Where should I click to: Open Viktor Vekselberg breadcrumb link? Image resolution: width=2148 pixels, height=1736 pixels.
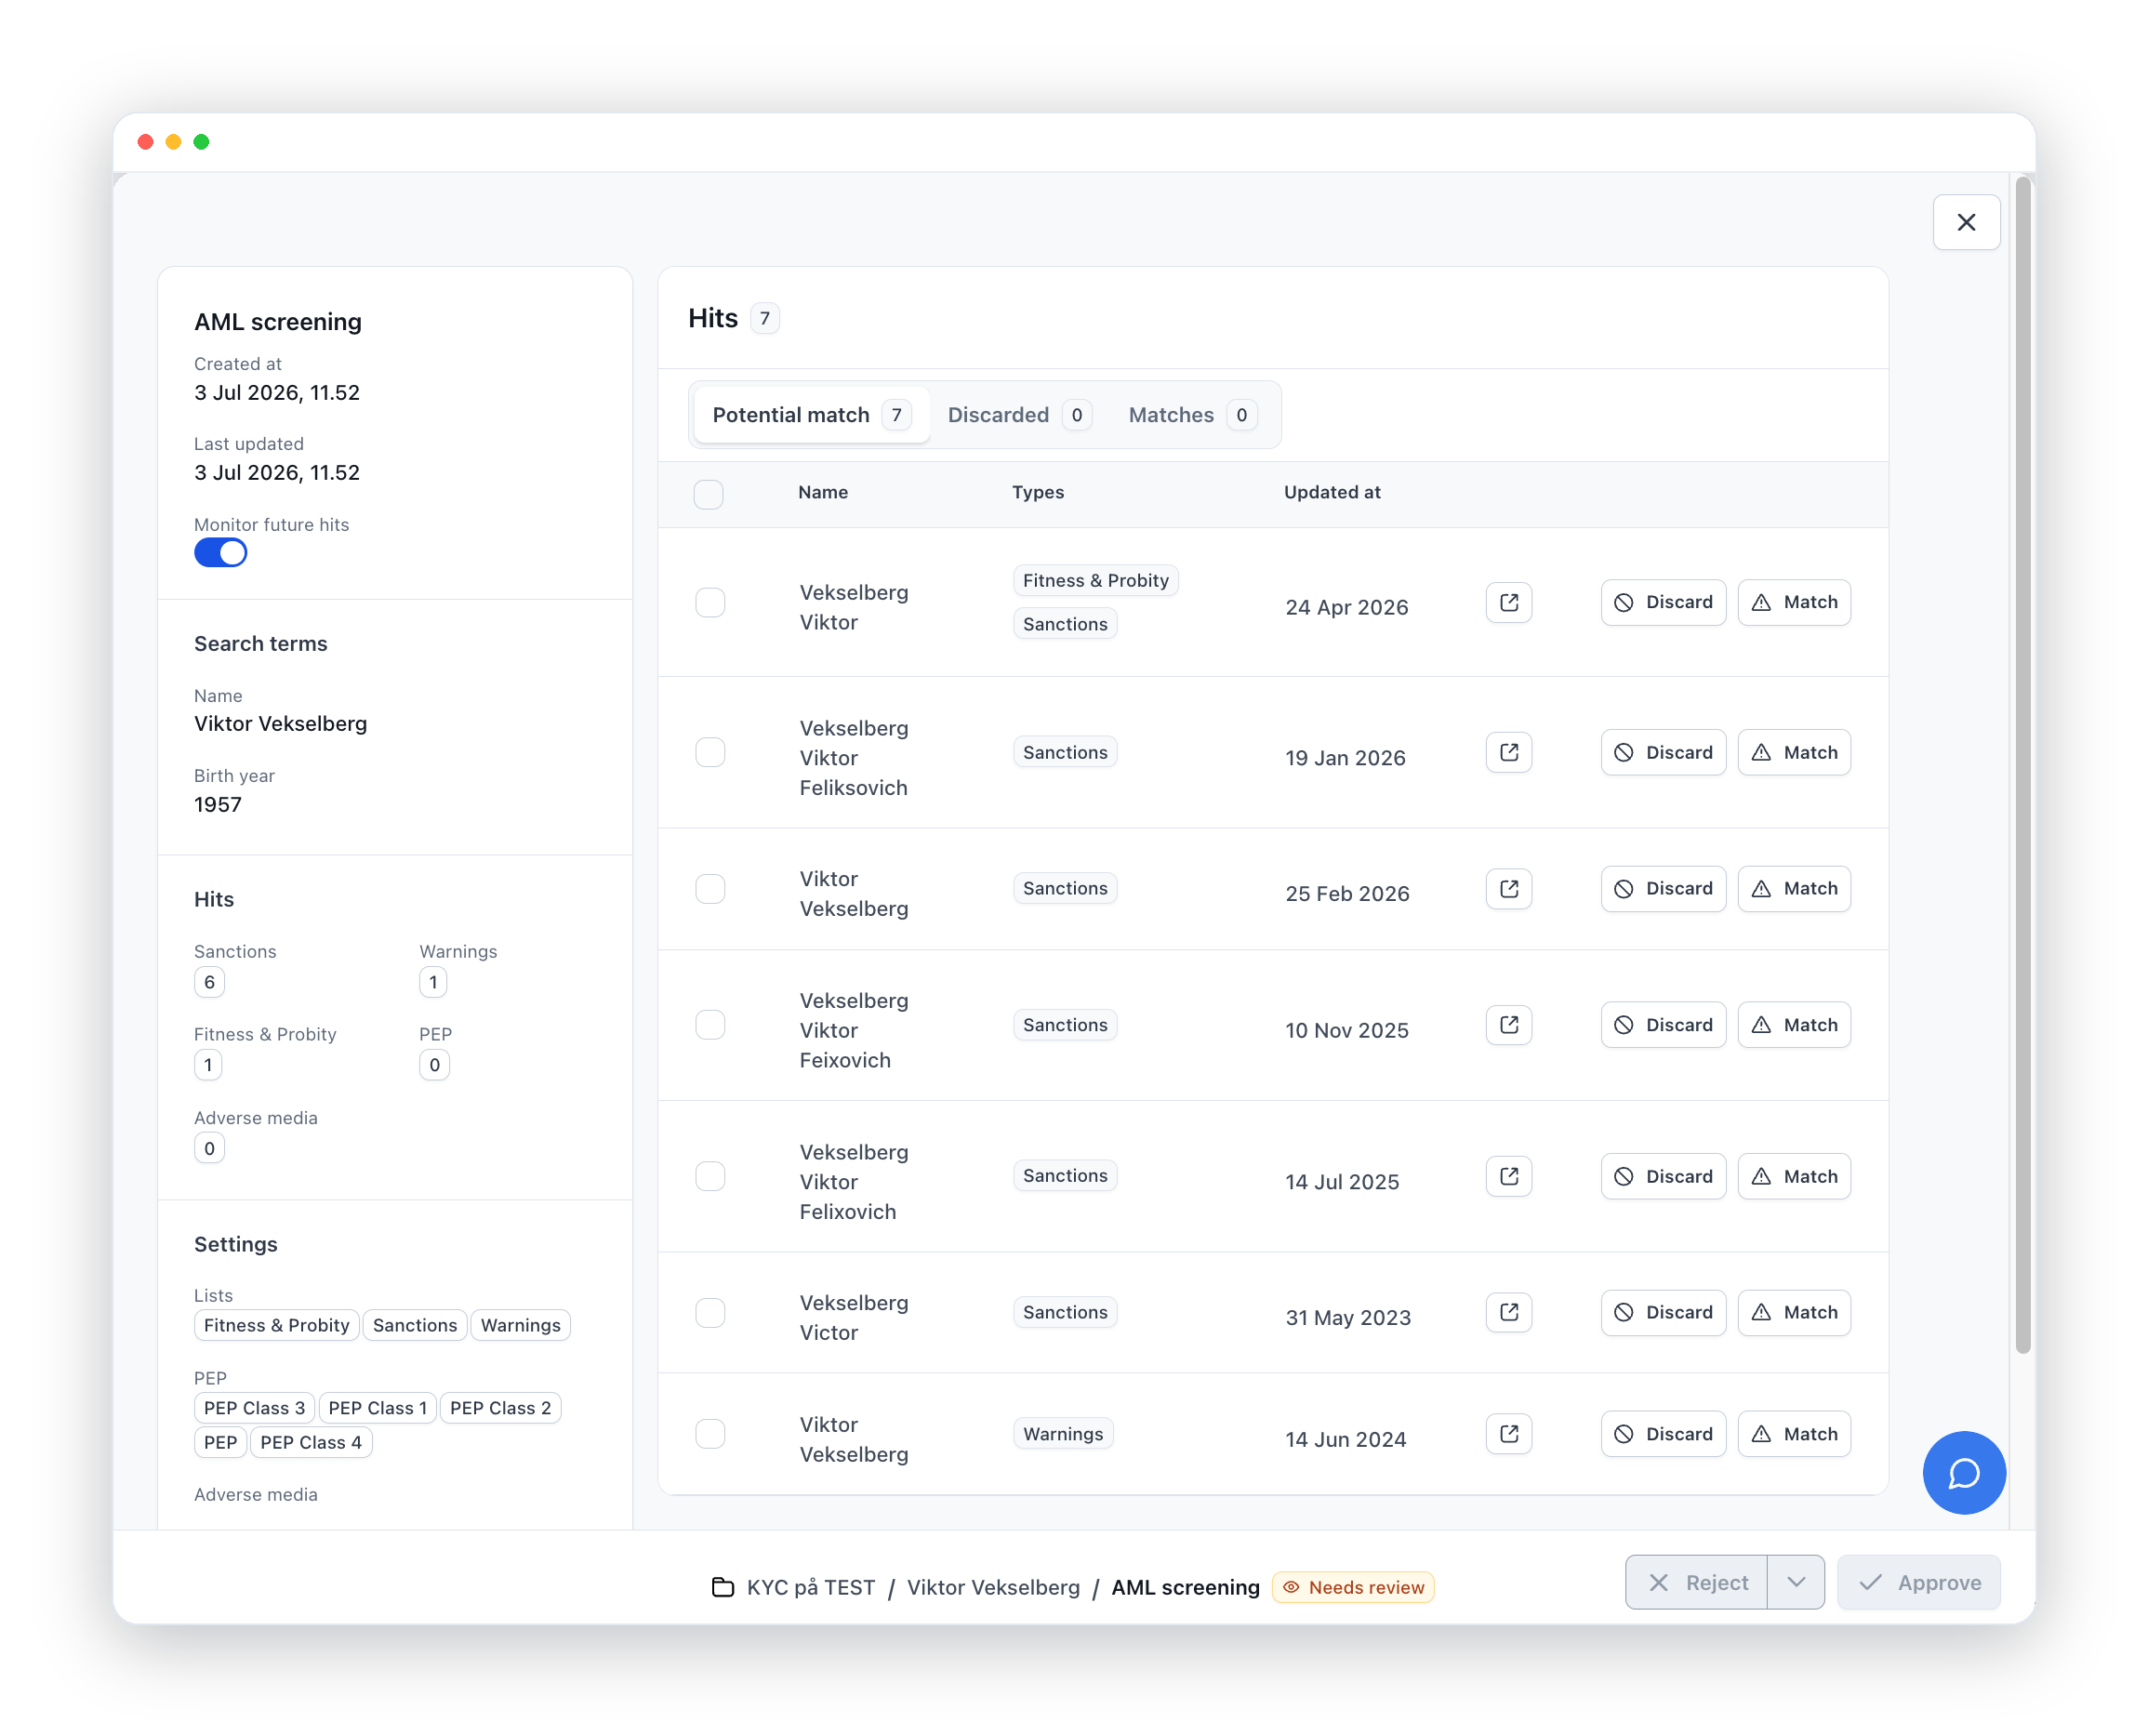pos(992,1587)
